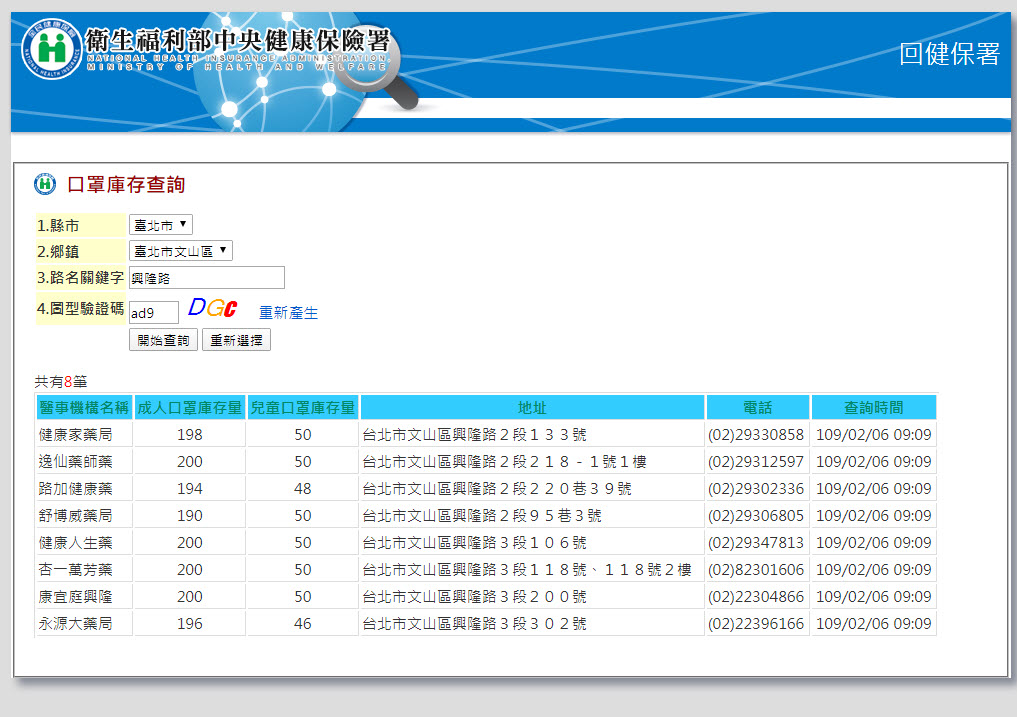The height and width of the screenshot is (717, 1017).
Task: Click the NHI logo in header banner
Action: pyautogui.click(x=52, y=49)
